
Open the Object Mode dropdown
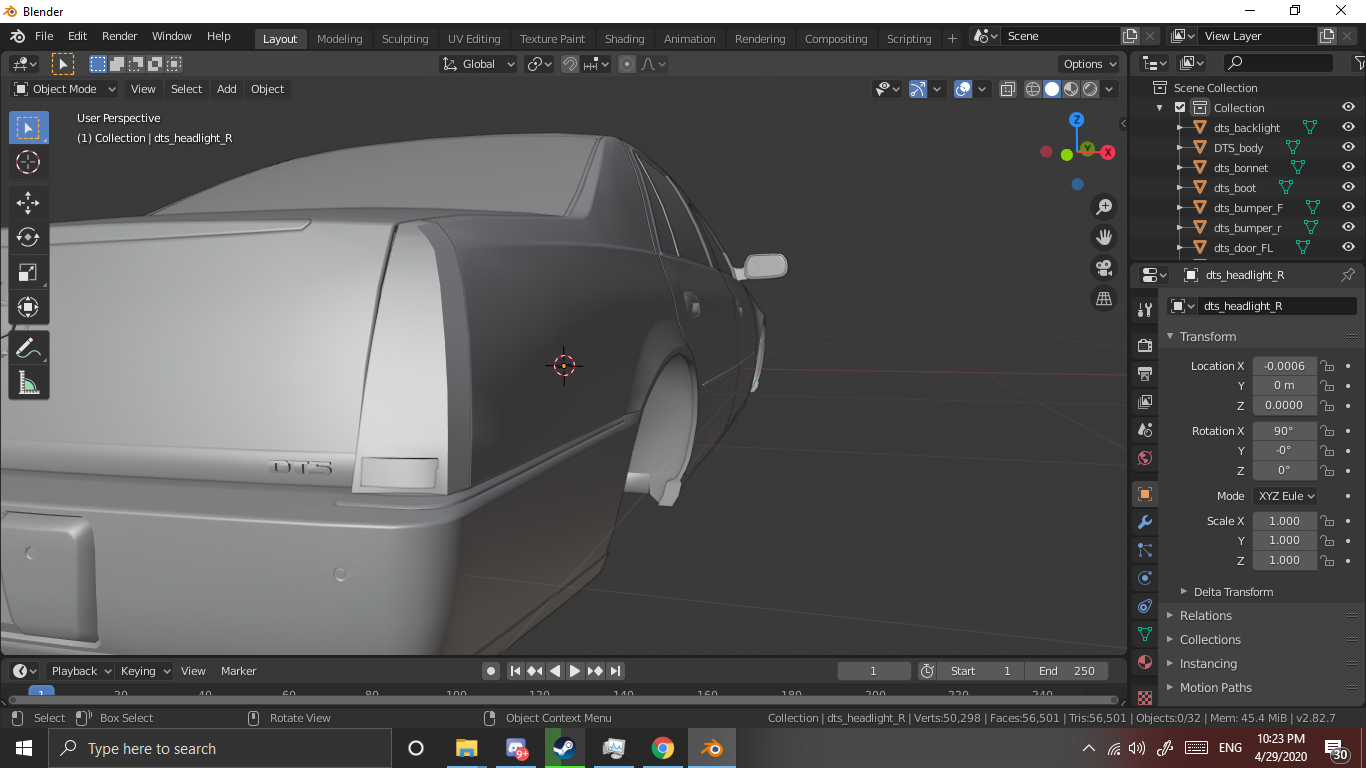point(65,89)
